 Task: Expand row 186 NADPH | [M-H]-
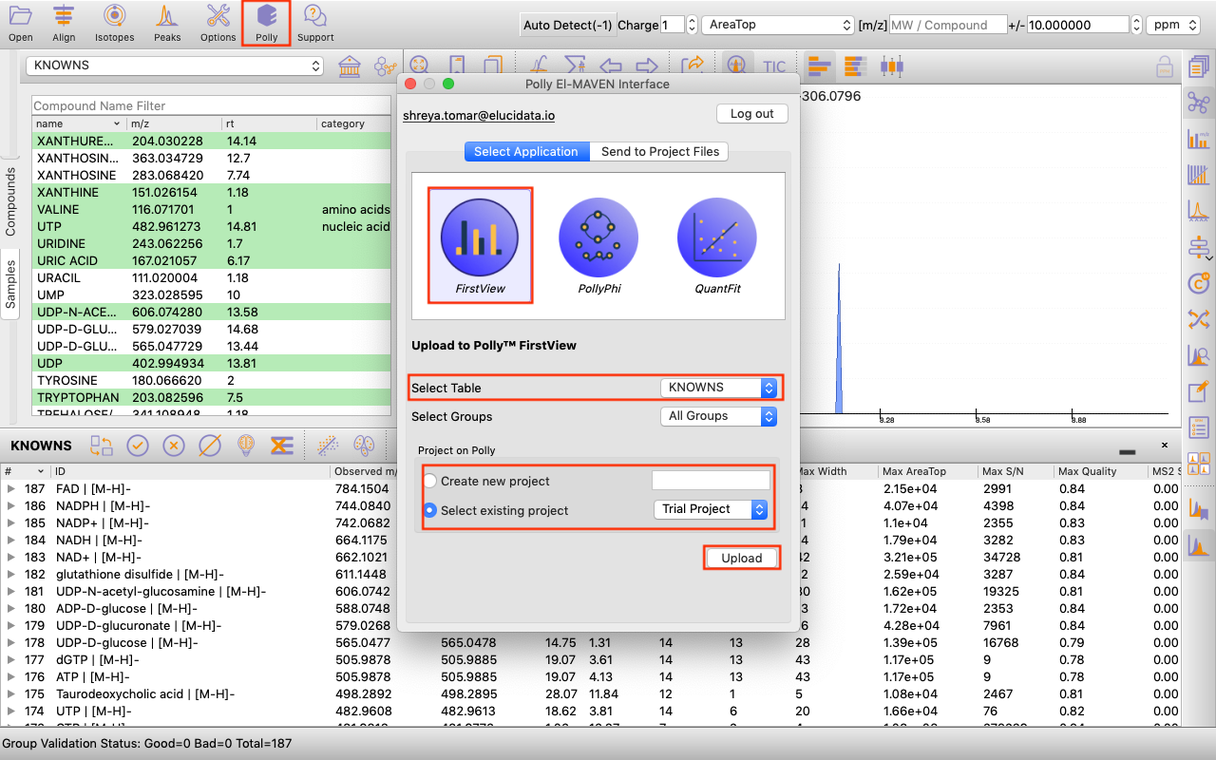(x=12, y=506)
